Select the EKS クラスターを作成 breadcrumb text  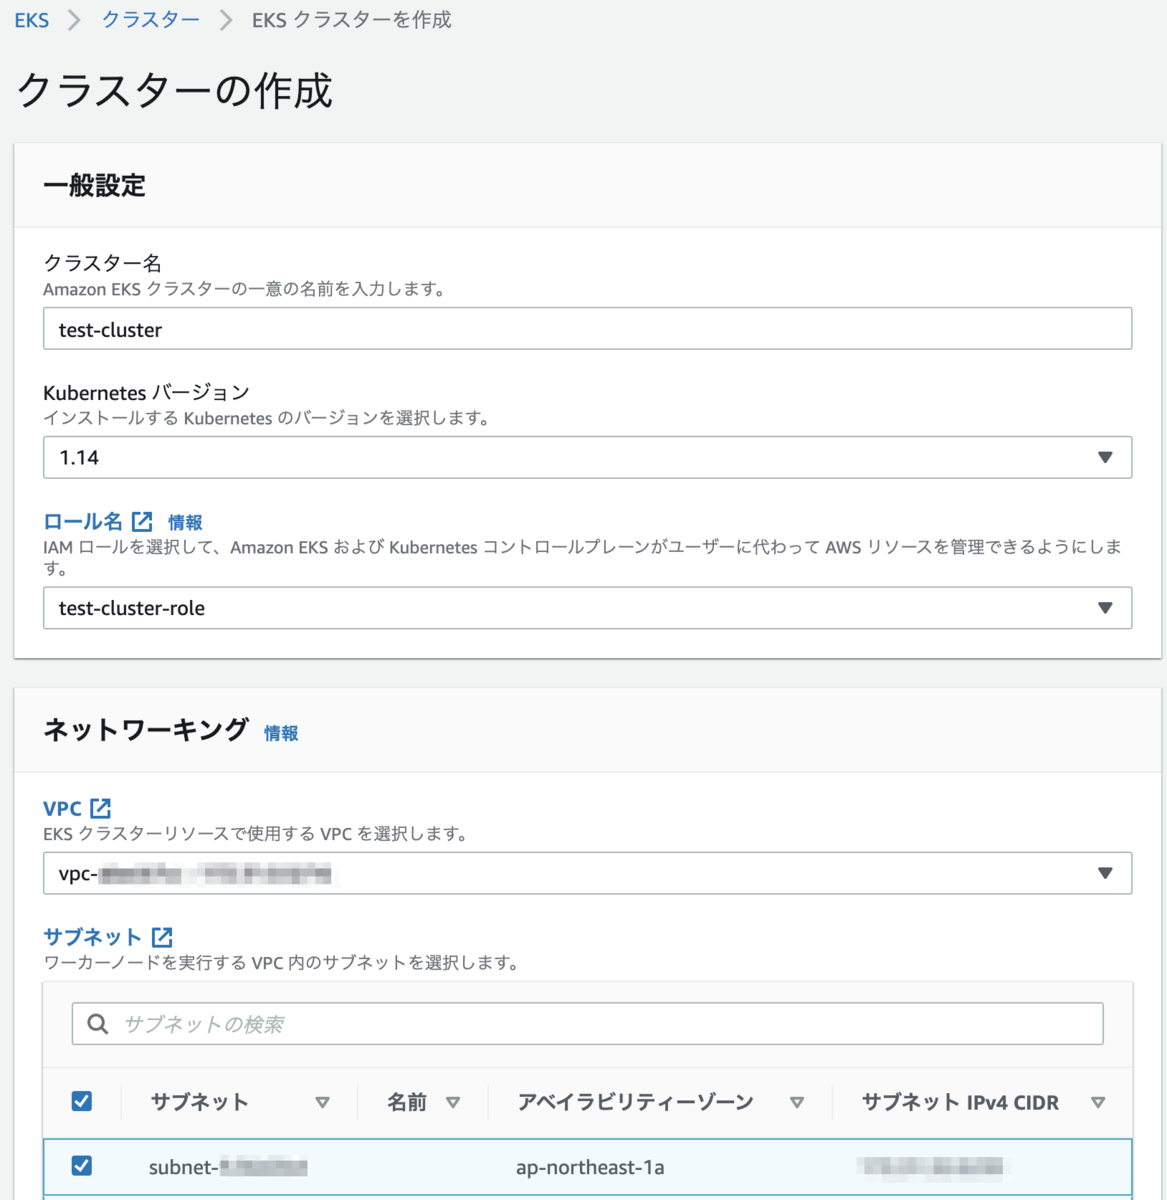(351, 20)
